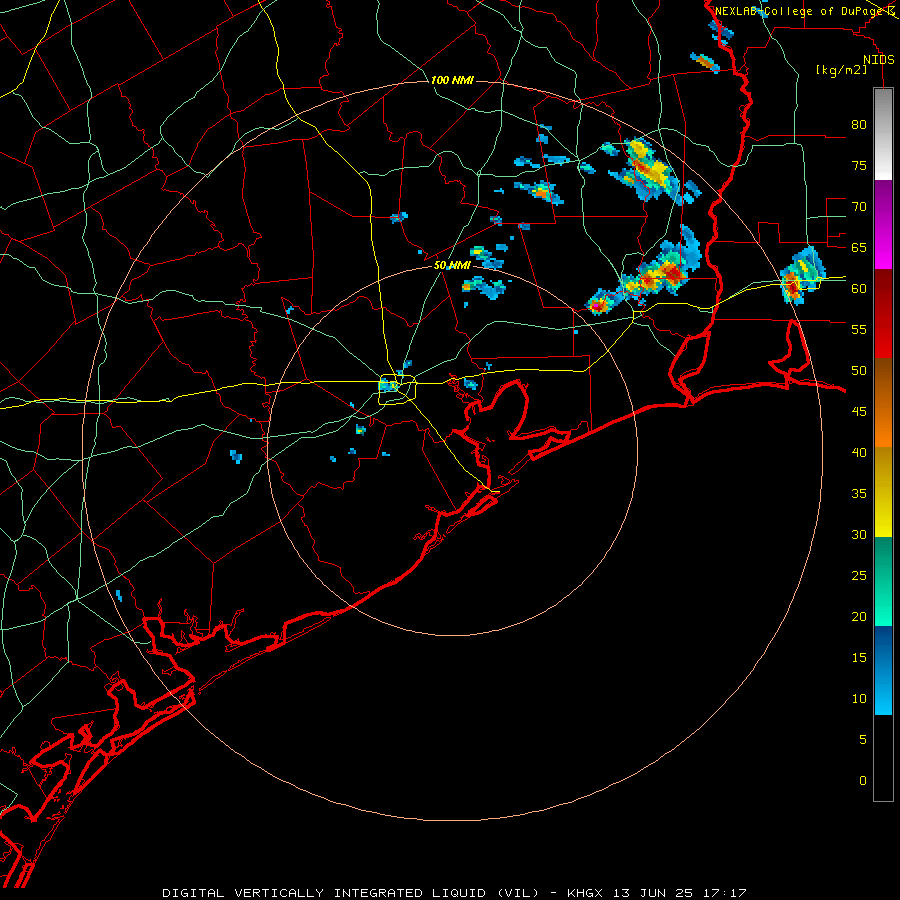The image size is (900, 900).
Task: Pick the magenta-purple segment of the color bar
Action: 883,224
